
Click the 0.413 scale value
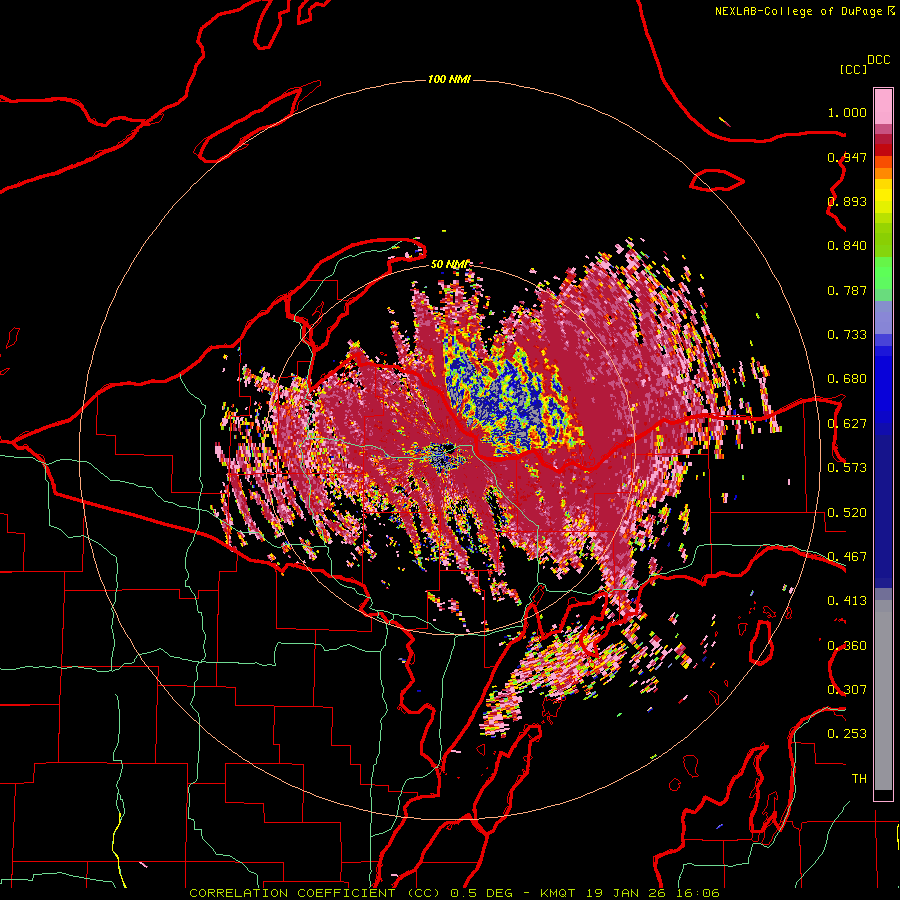[847, 601]
